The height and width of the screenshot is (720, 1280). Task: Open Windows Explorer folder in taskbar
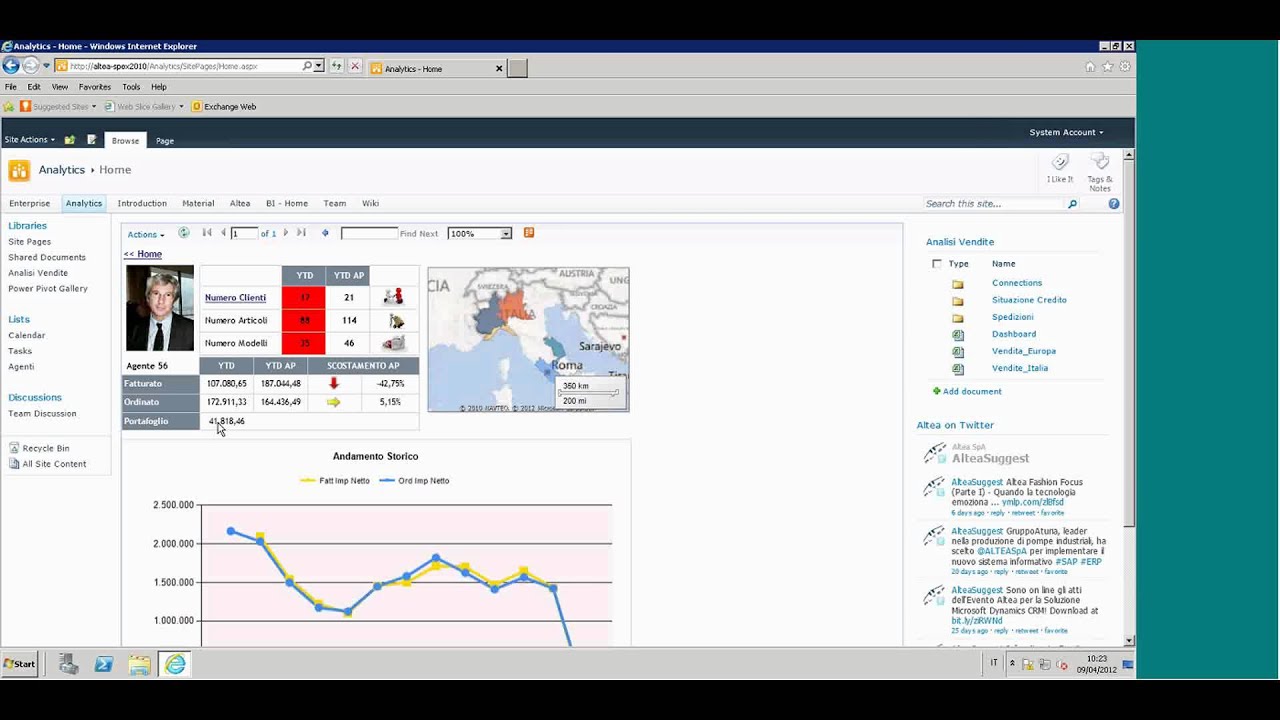click(139, 664)
